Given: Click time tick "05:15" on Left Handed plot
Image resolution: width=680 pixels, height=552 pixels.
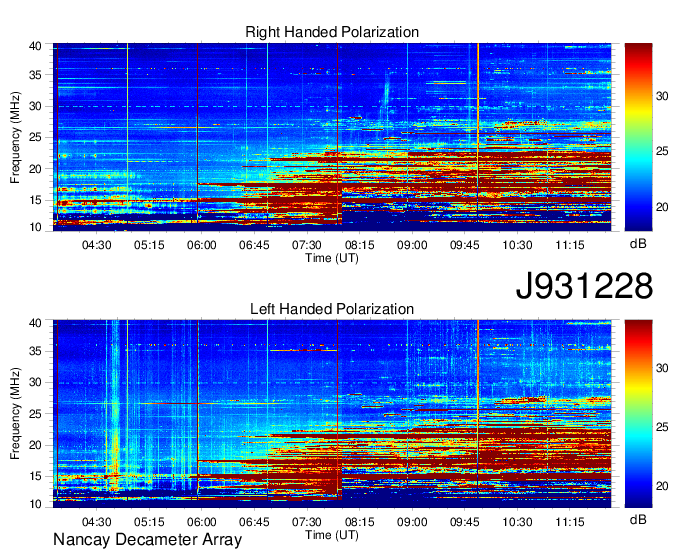Looking at the screenshot, I should click(149, 522).
